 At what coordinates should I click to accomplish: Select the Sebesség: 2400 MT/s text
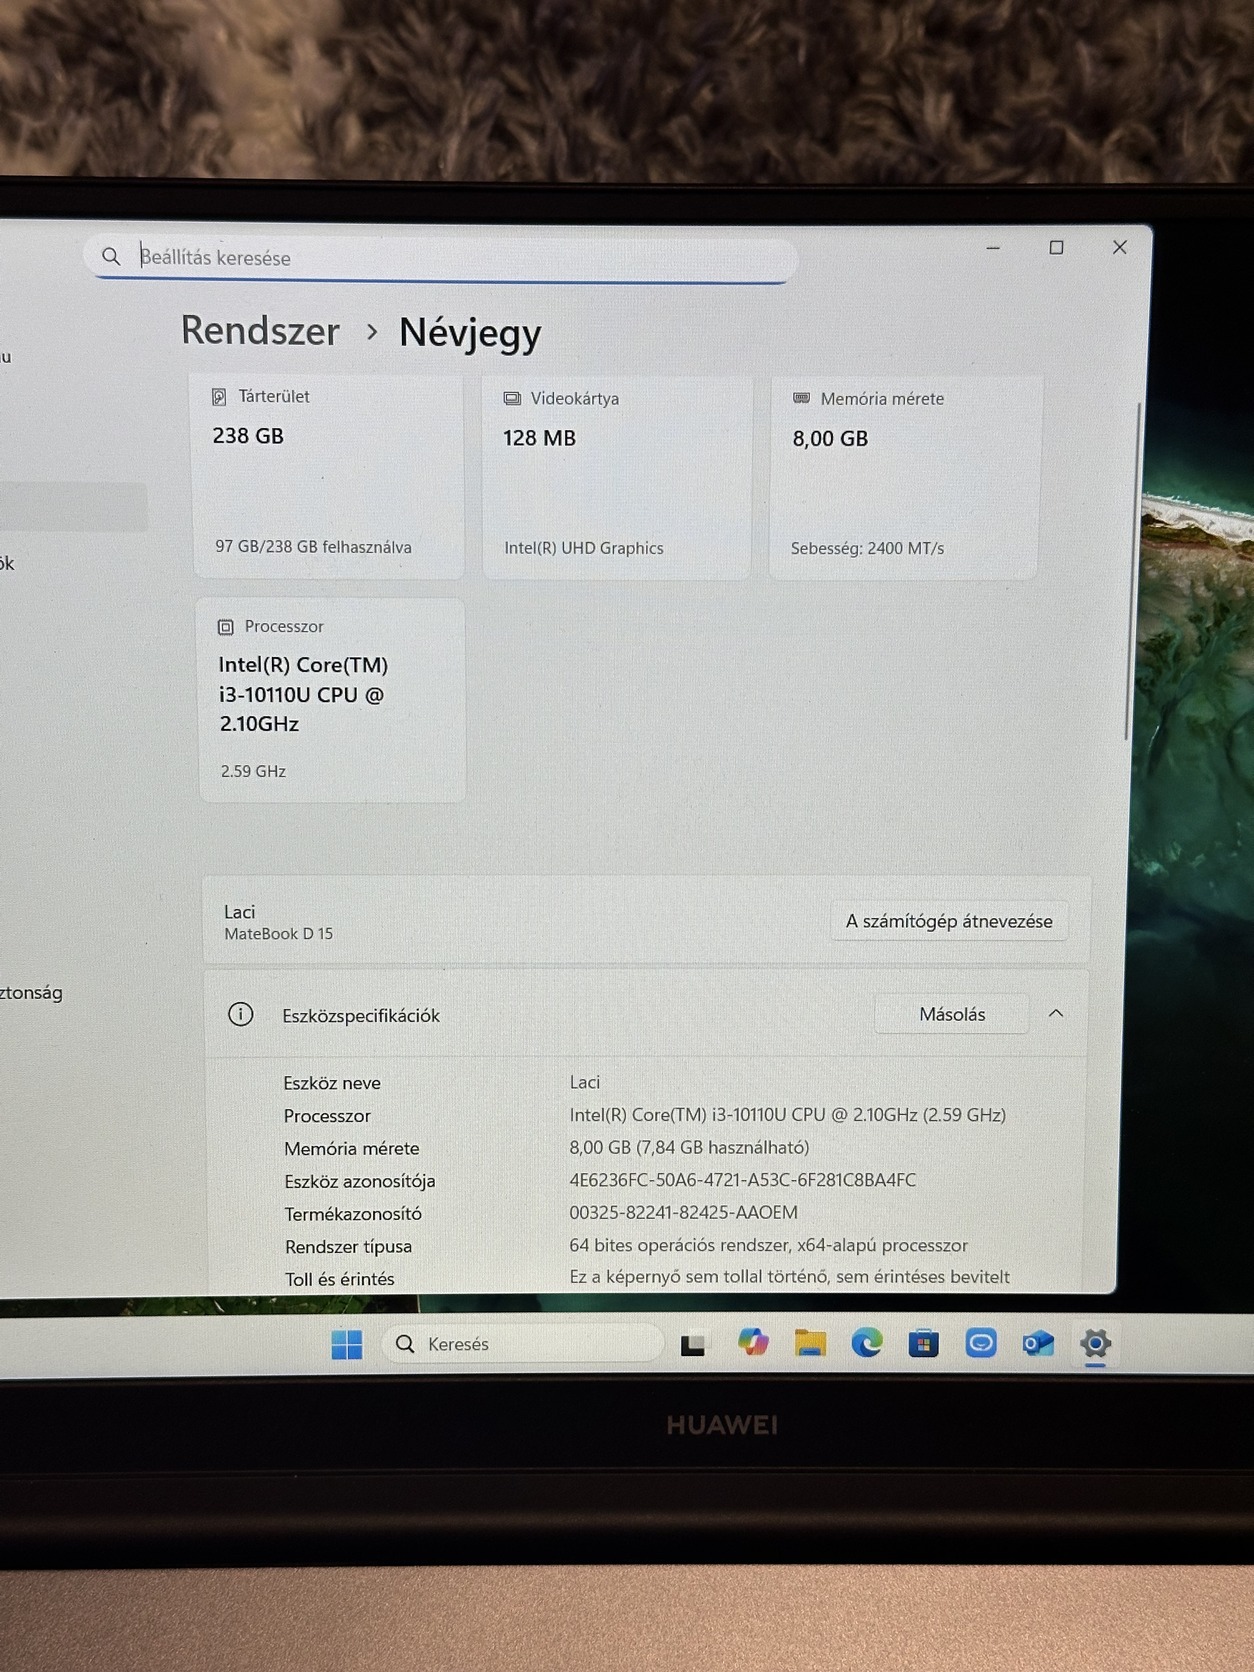(x=867, y=548)
